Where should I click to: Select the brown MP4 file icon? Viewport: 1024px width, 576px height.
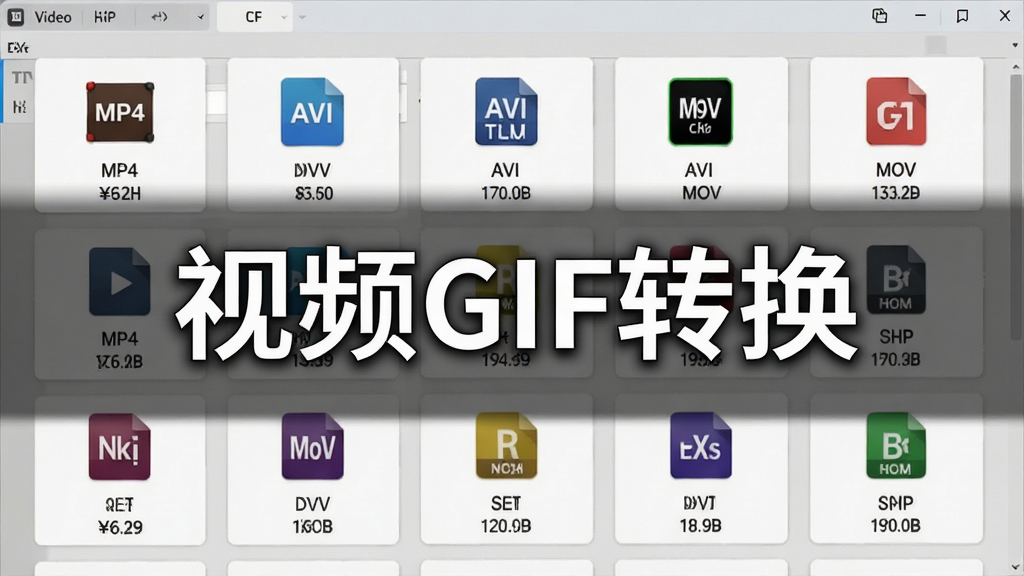tap(120, 112)
